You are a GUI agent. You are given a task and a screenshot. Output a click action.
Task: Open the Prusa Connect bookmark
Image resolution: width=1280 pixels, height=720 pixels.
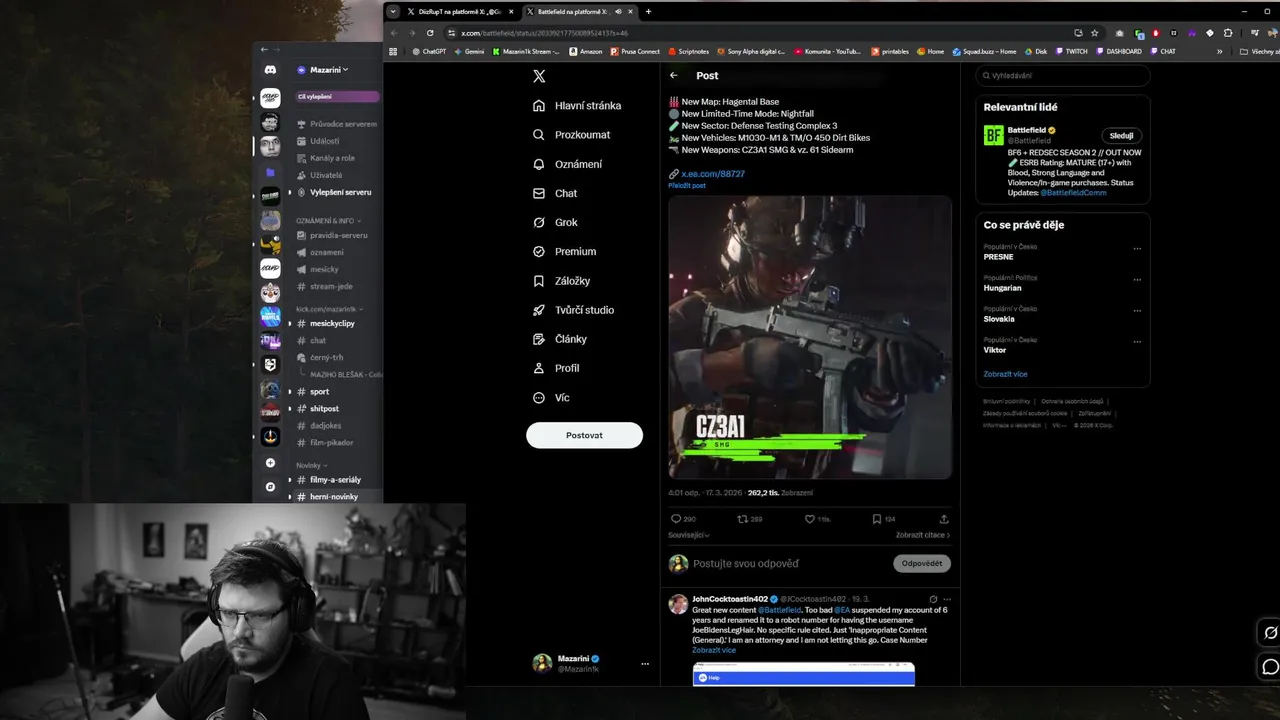[x=634, y=51]
